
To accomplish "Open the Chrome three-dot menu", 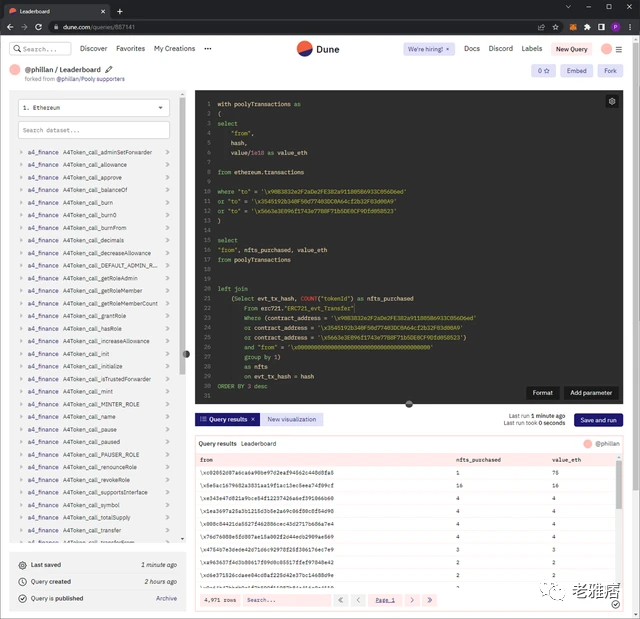I will (x=630, y=27).
